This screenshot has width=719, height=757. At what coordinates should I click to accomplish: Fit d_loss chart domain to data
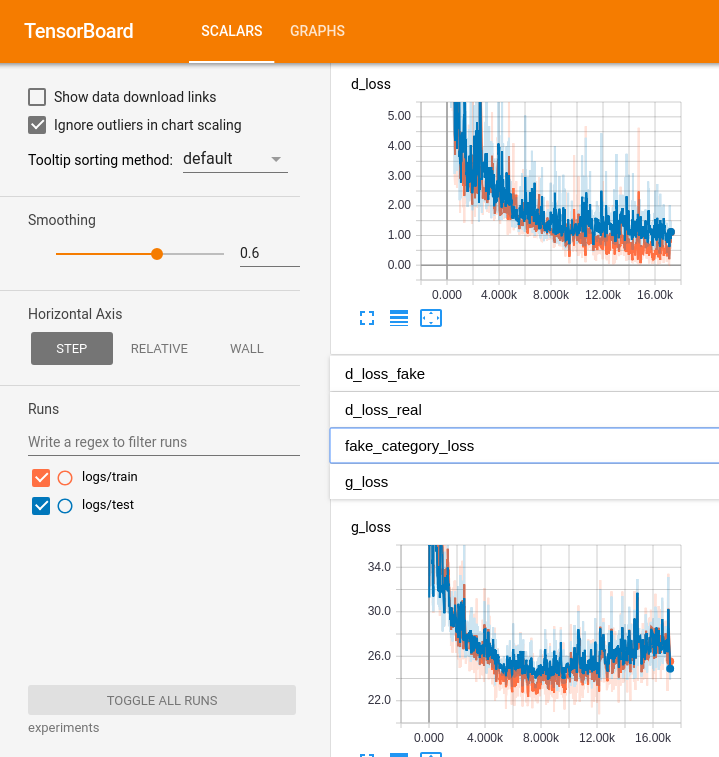point(431,318)
